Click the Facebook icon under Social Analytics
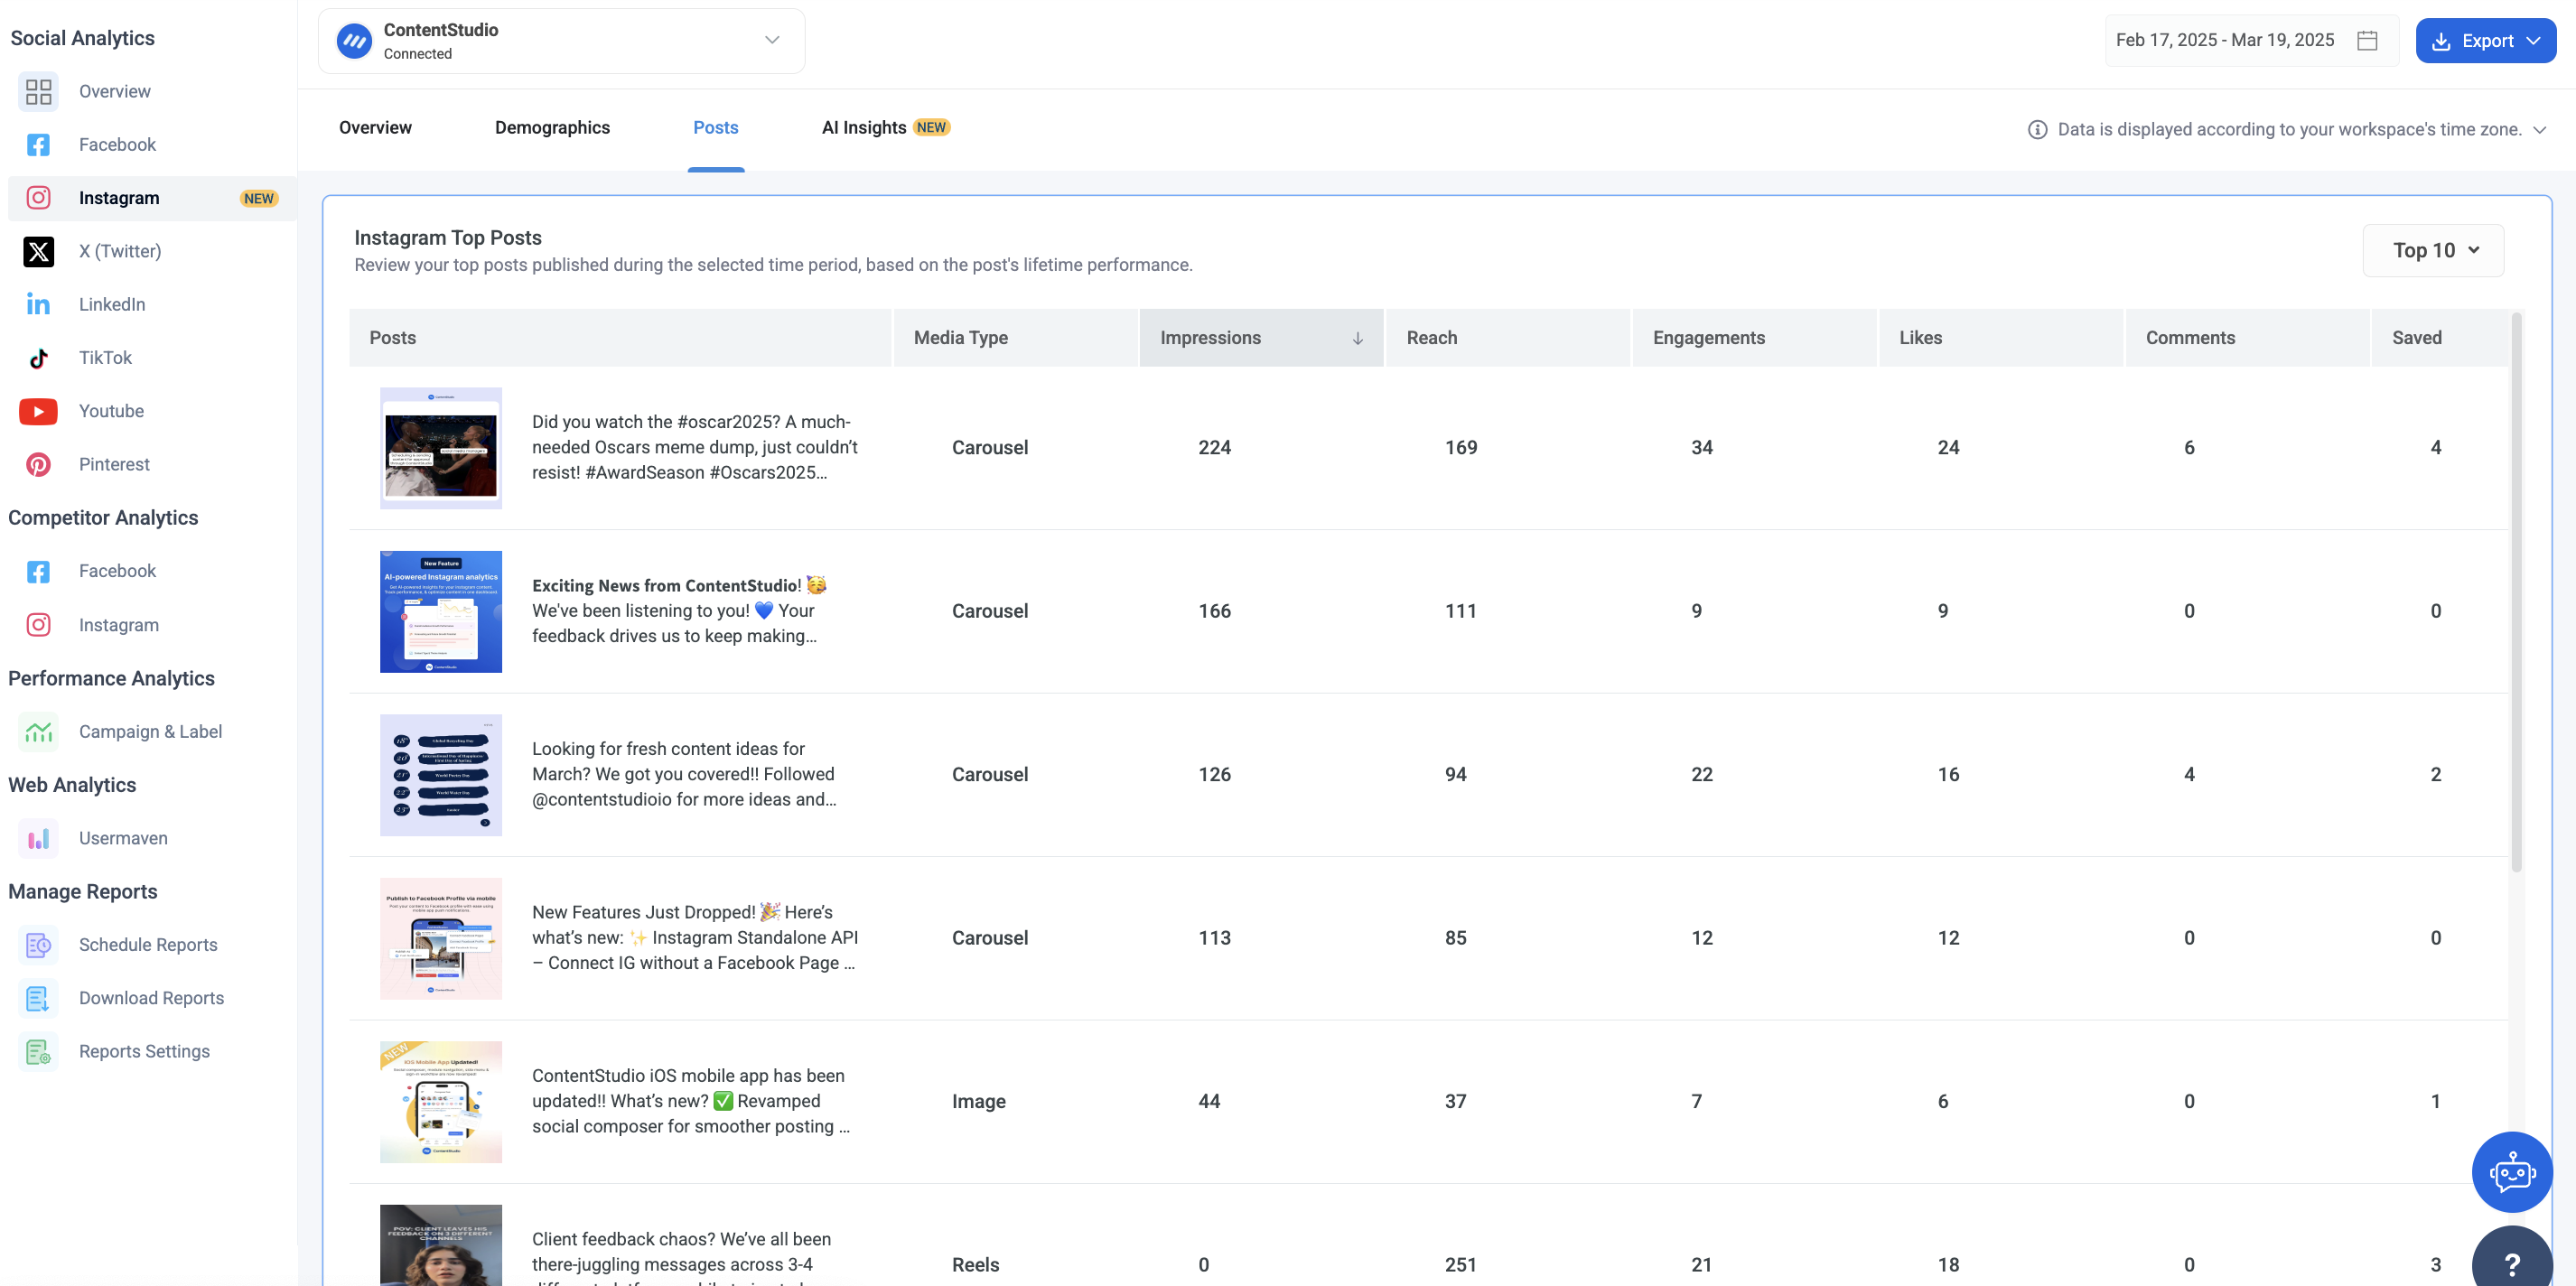The width and height of the screenshot is (2576, 1286). click(x=38, y=145)
